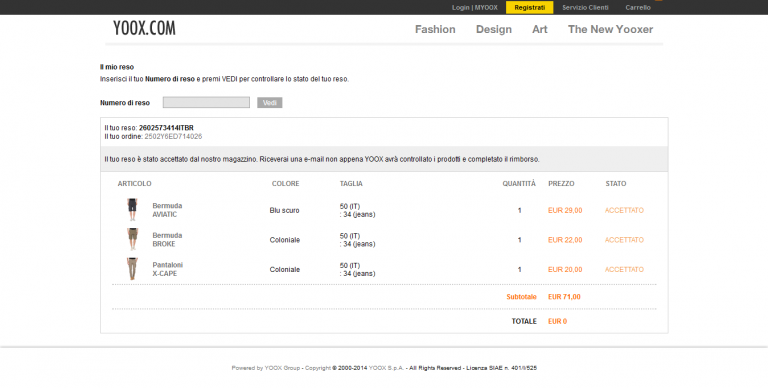Open the Bermuda BROKE product thumbnail
The width and height of the screenshot is (768, 388).
(132, 239)
